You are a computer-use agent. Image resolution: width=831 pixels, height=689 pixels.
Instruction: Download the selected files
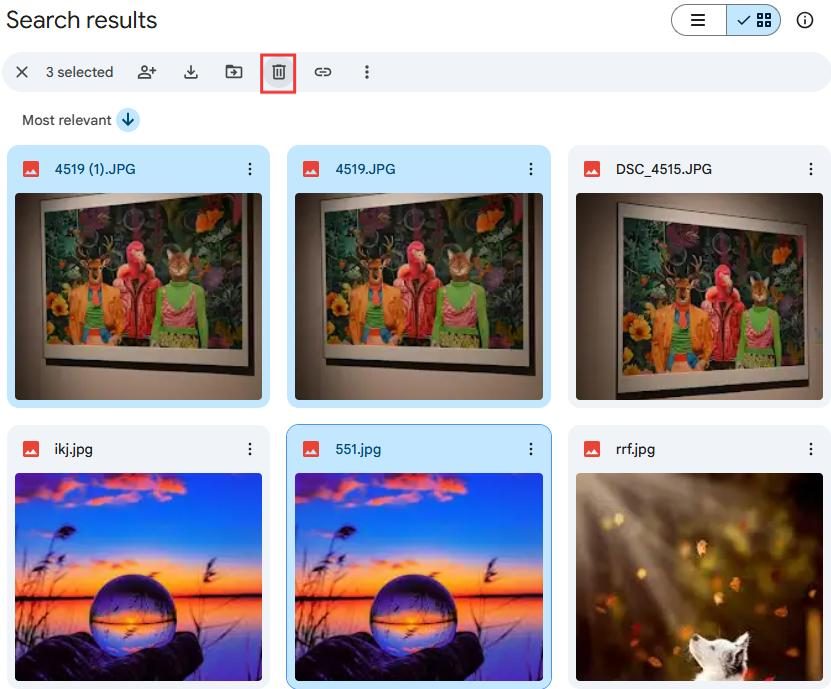pyautogui.click(x=191, y=72)
